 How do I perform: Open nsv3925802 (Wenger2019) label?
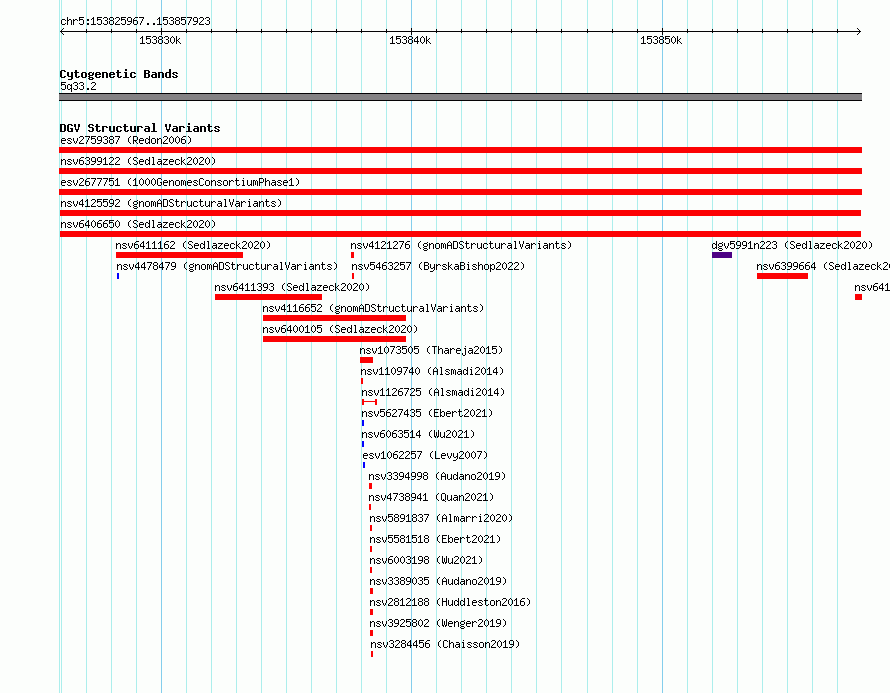(x=438, y=623)
